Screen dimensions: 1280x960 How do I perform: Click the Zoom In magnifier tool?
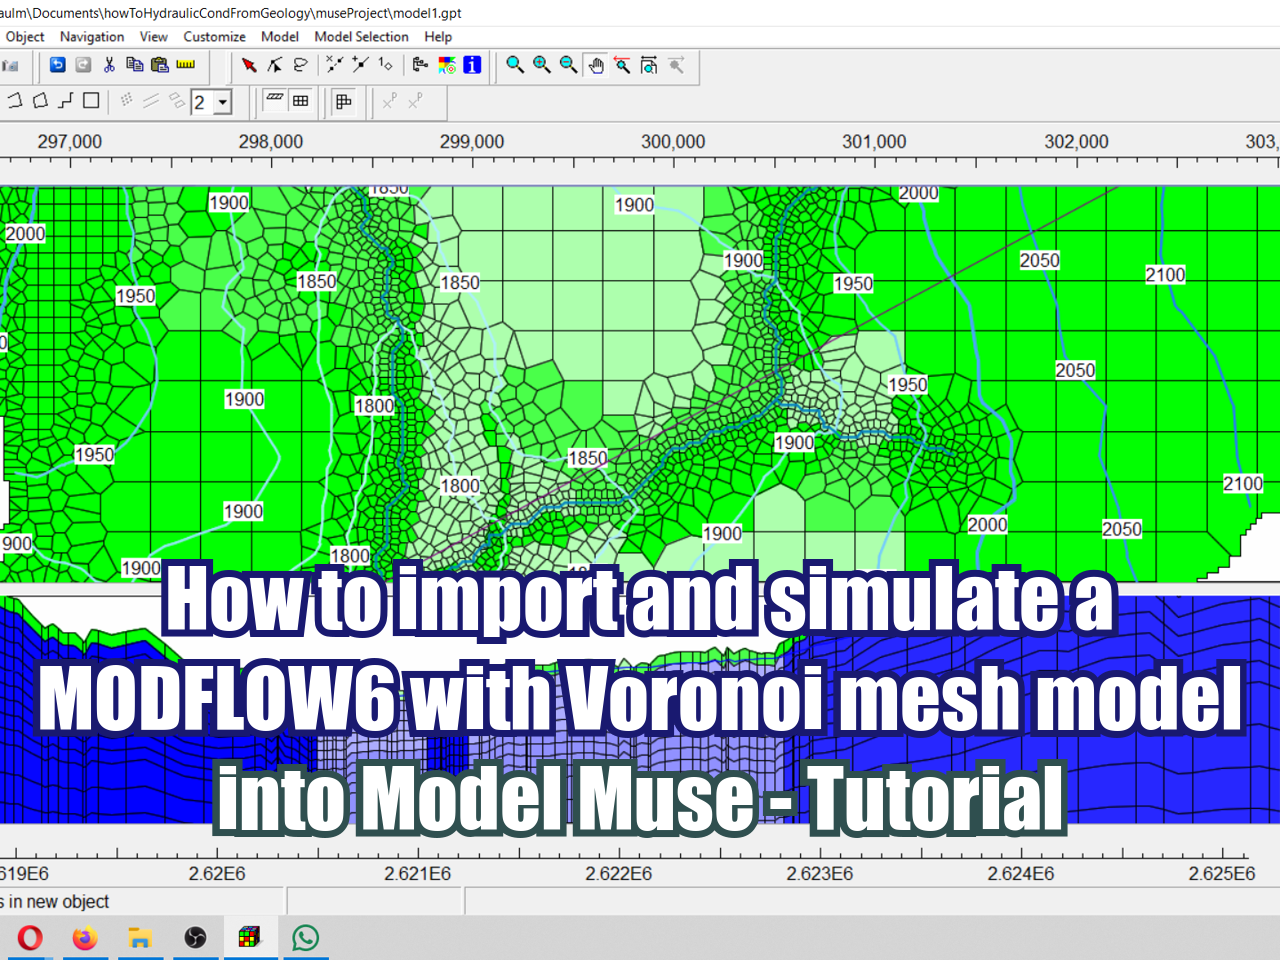pos(540,65)
